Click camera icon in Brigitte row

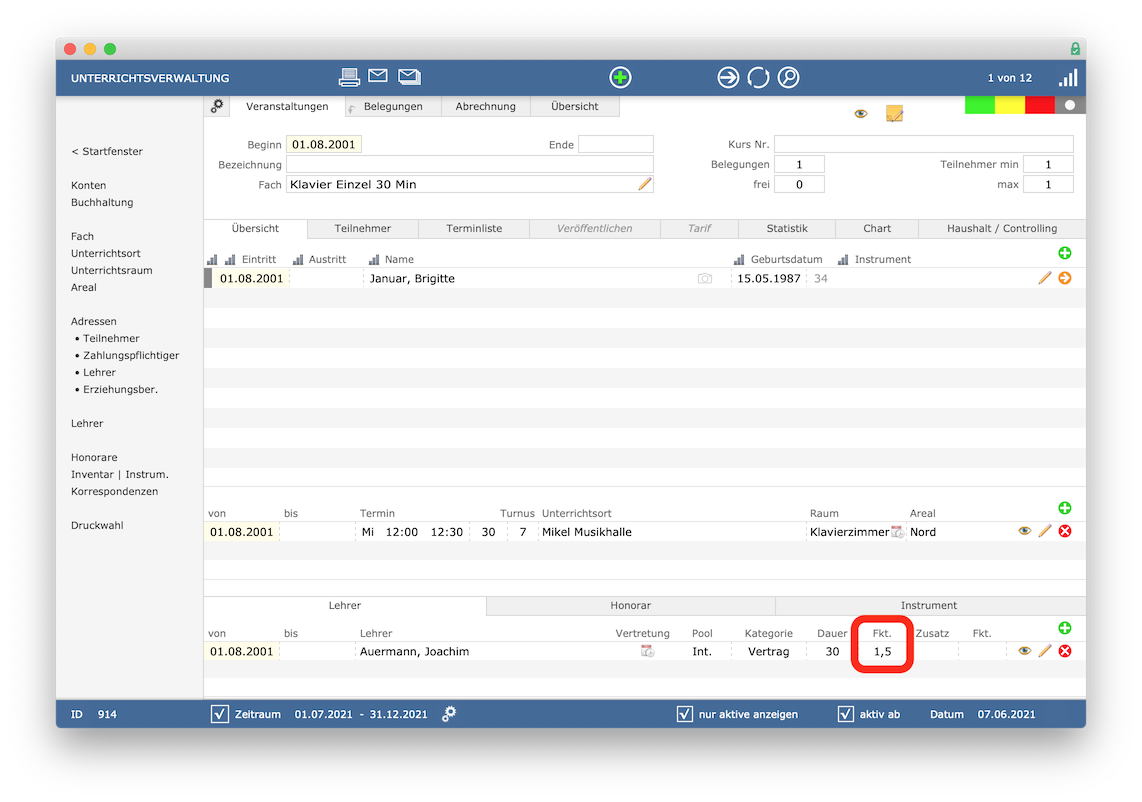705,278
